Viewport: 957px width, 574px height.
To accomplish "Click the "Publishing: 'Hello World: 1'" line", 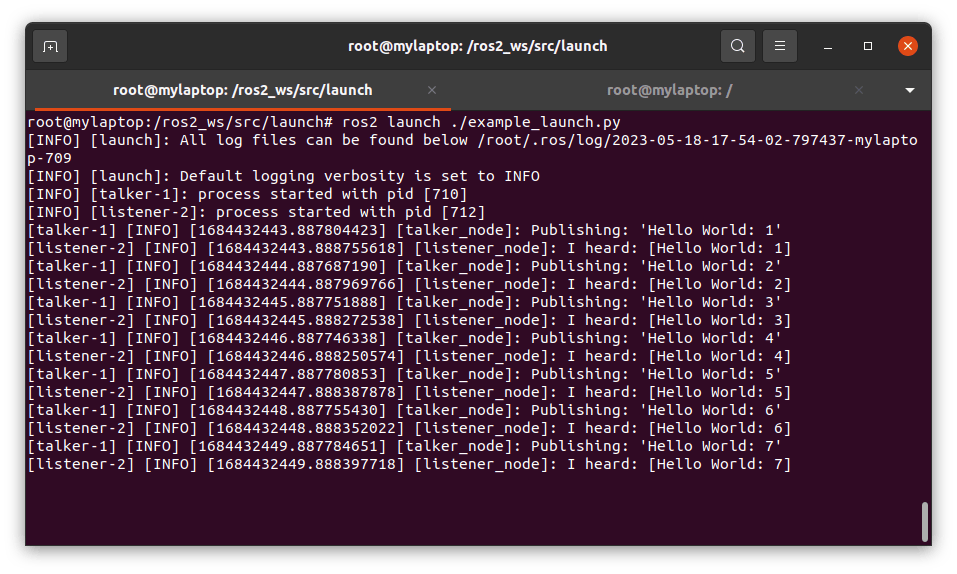I will tap(405, 230).
